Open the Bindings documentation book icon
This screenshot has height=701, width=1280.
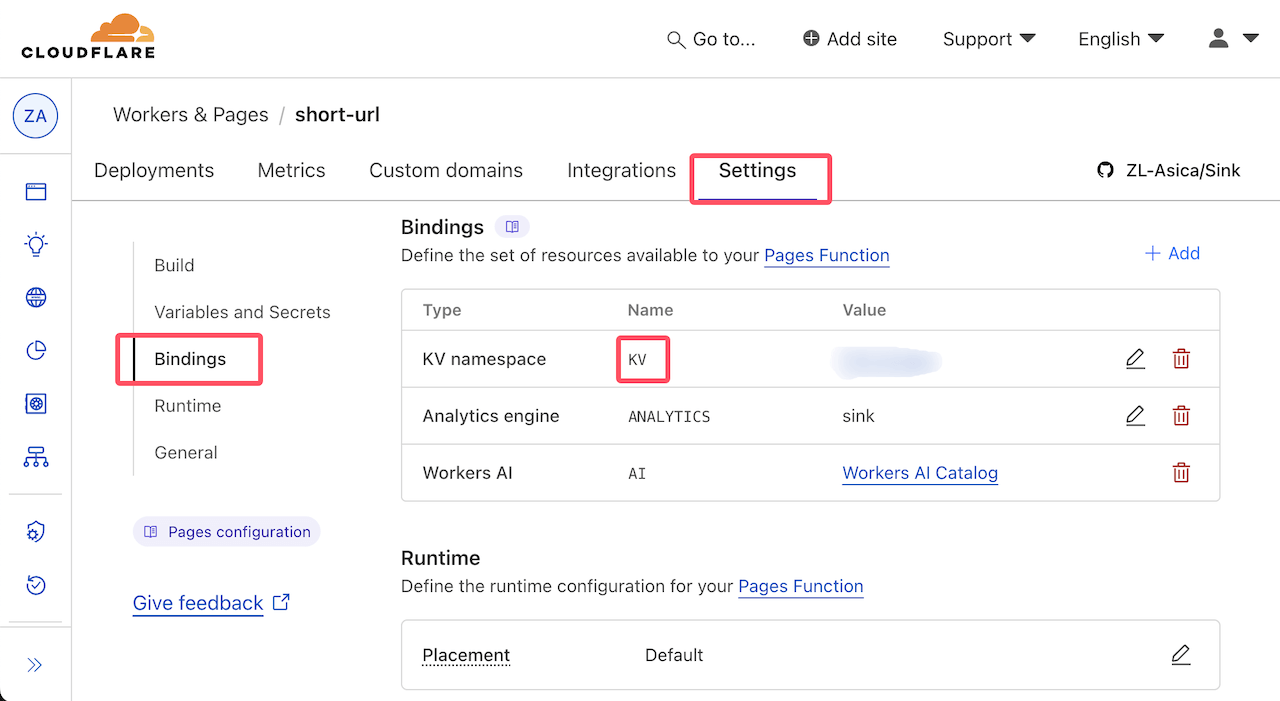point(512,227)
